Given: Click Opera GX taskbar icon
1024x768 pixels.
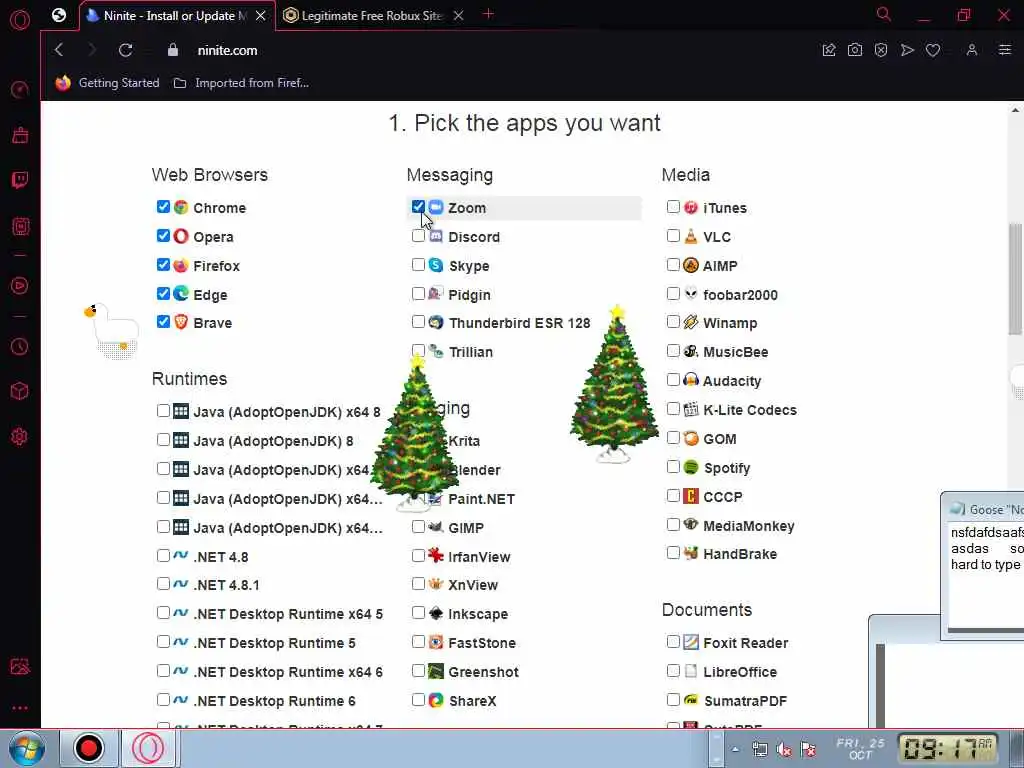Looking at the screenshot, I should click(148, 748).
